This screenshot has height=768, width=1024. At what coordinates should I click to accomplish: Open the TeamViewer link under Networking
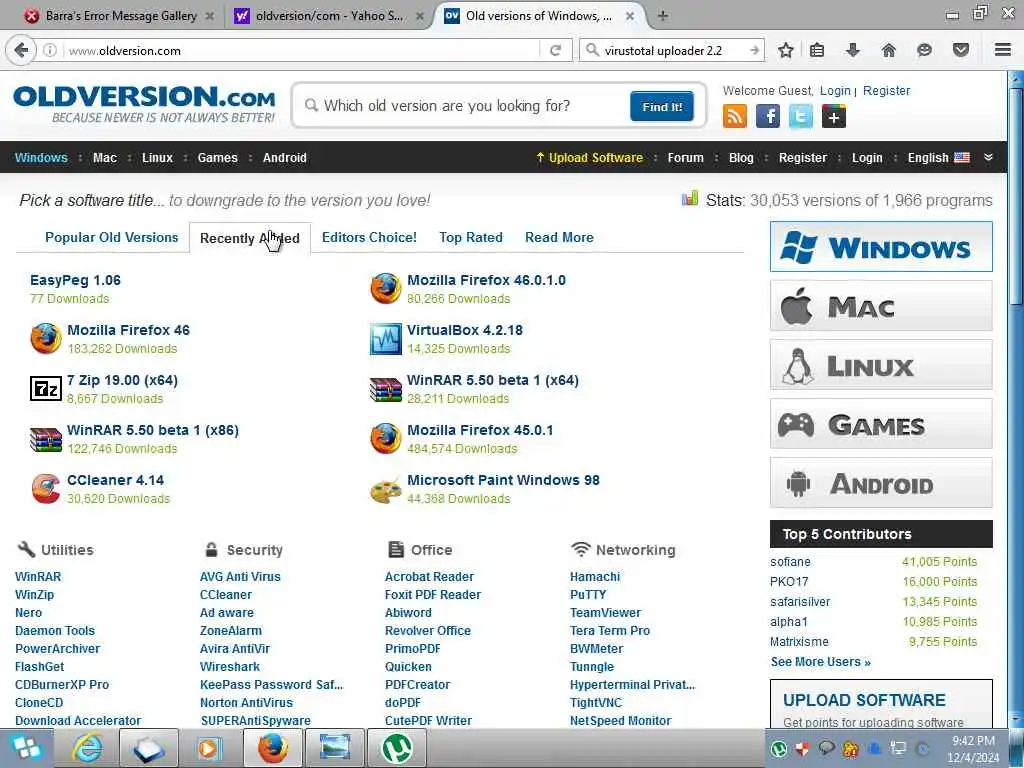click(605, 613)
